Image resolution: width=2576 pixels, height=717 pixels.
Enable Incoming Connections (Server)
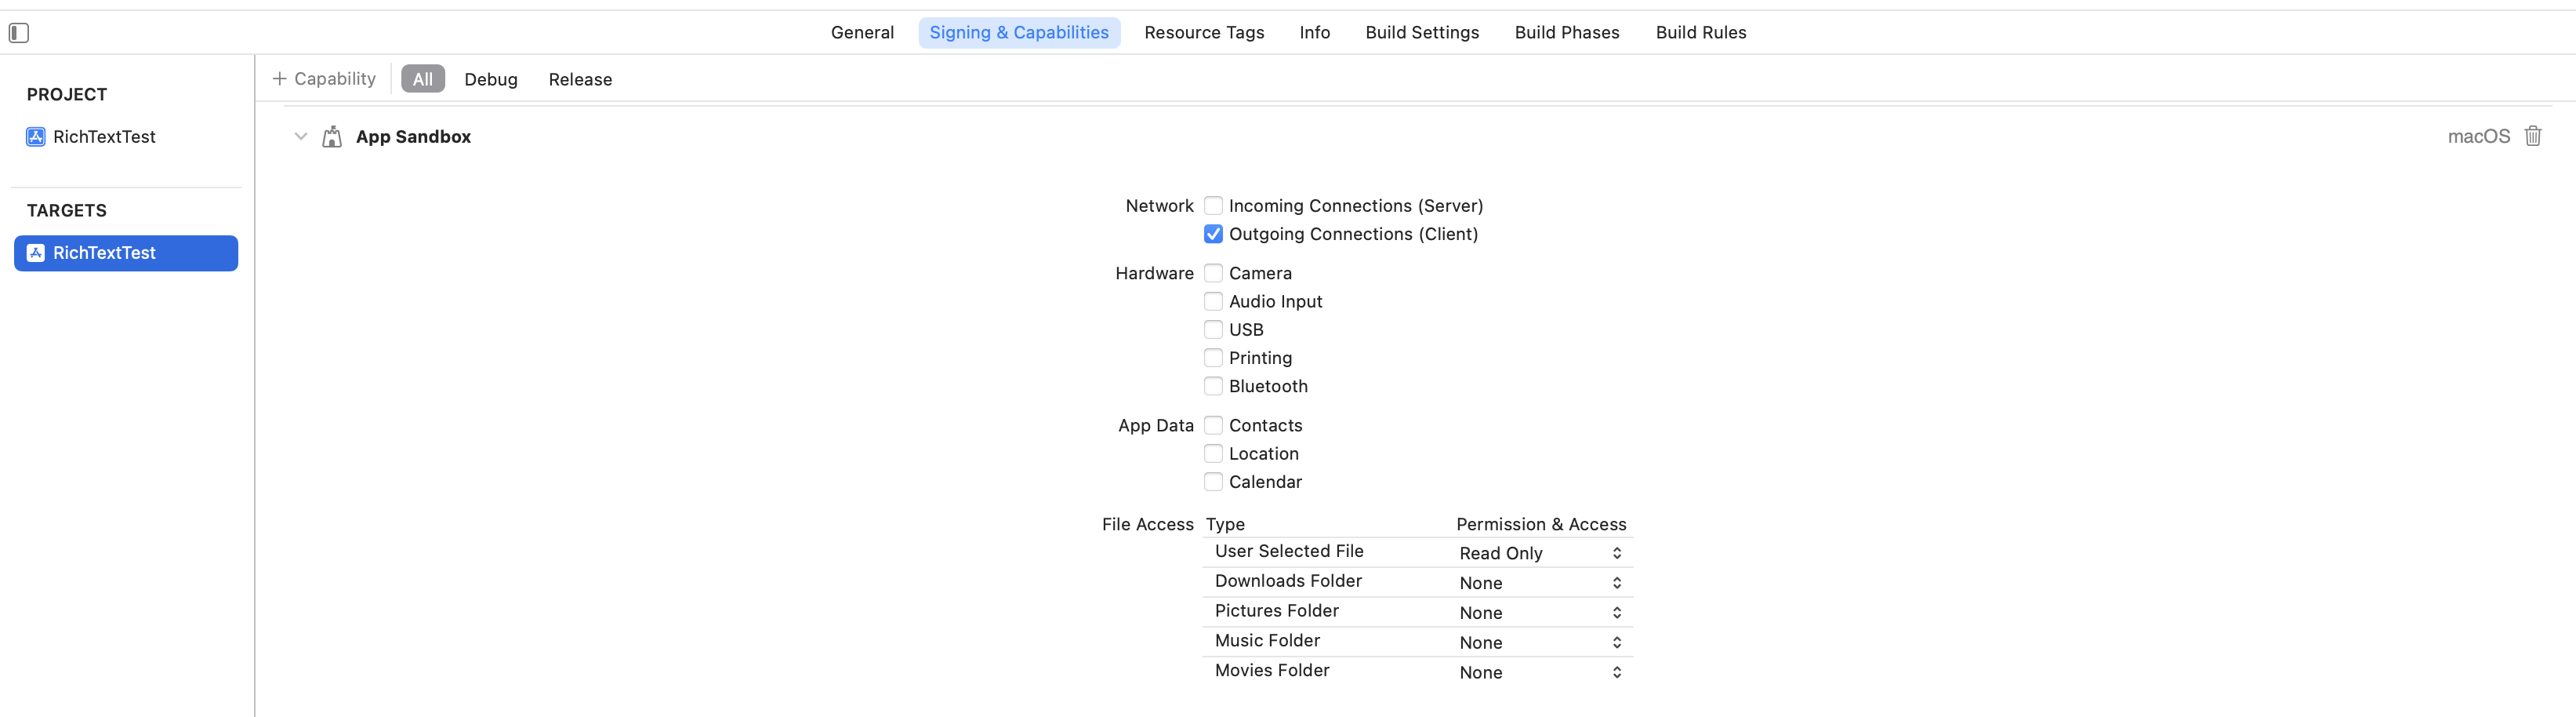tap(1213, 205)
